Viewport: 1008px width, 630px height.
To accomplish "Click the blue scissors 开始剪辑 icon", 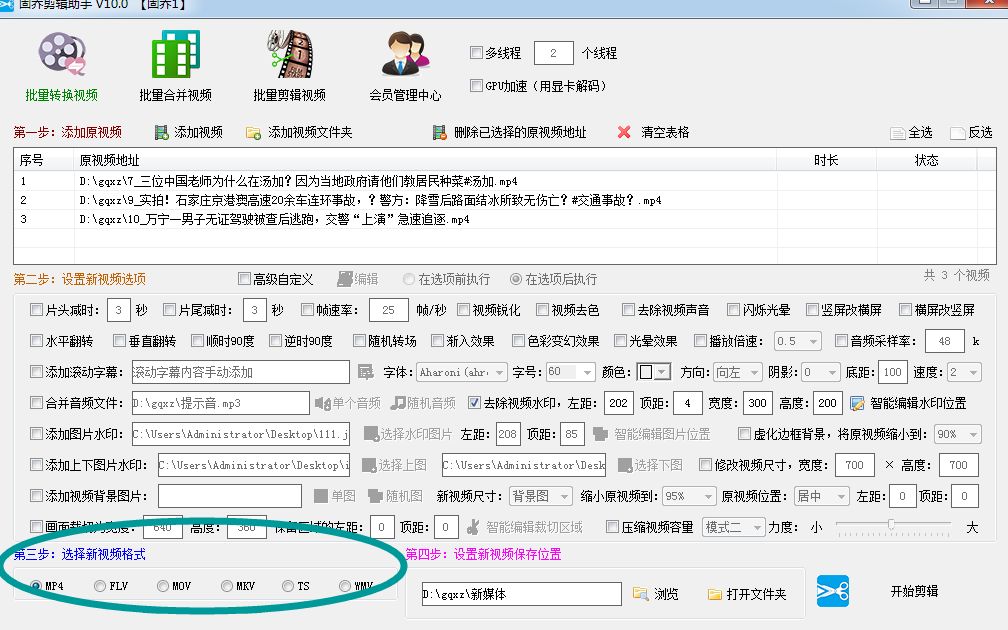I will (x=833, y=591).
